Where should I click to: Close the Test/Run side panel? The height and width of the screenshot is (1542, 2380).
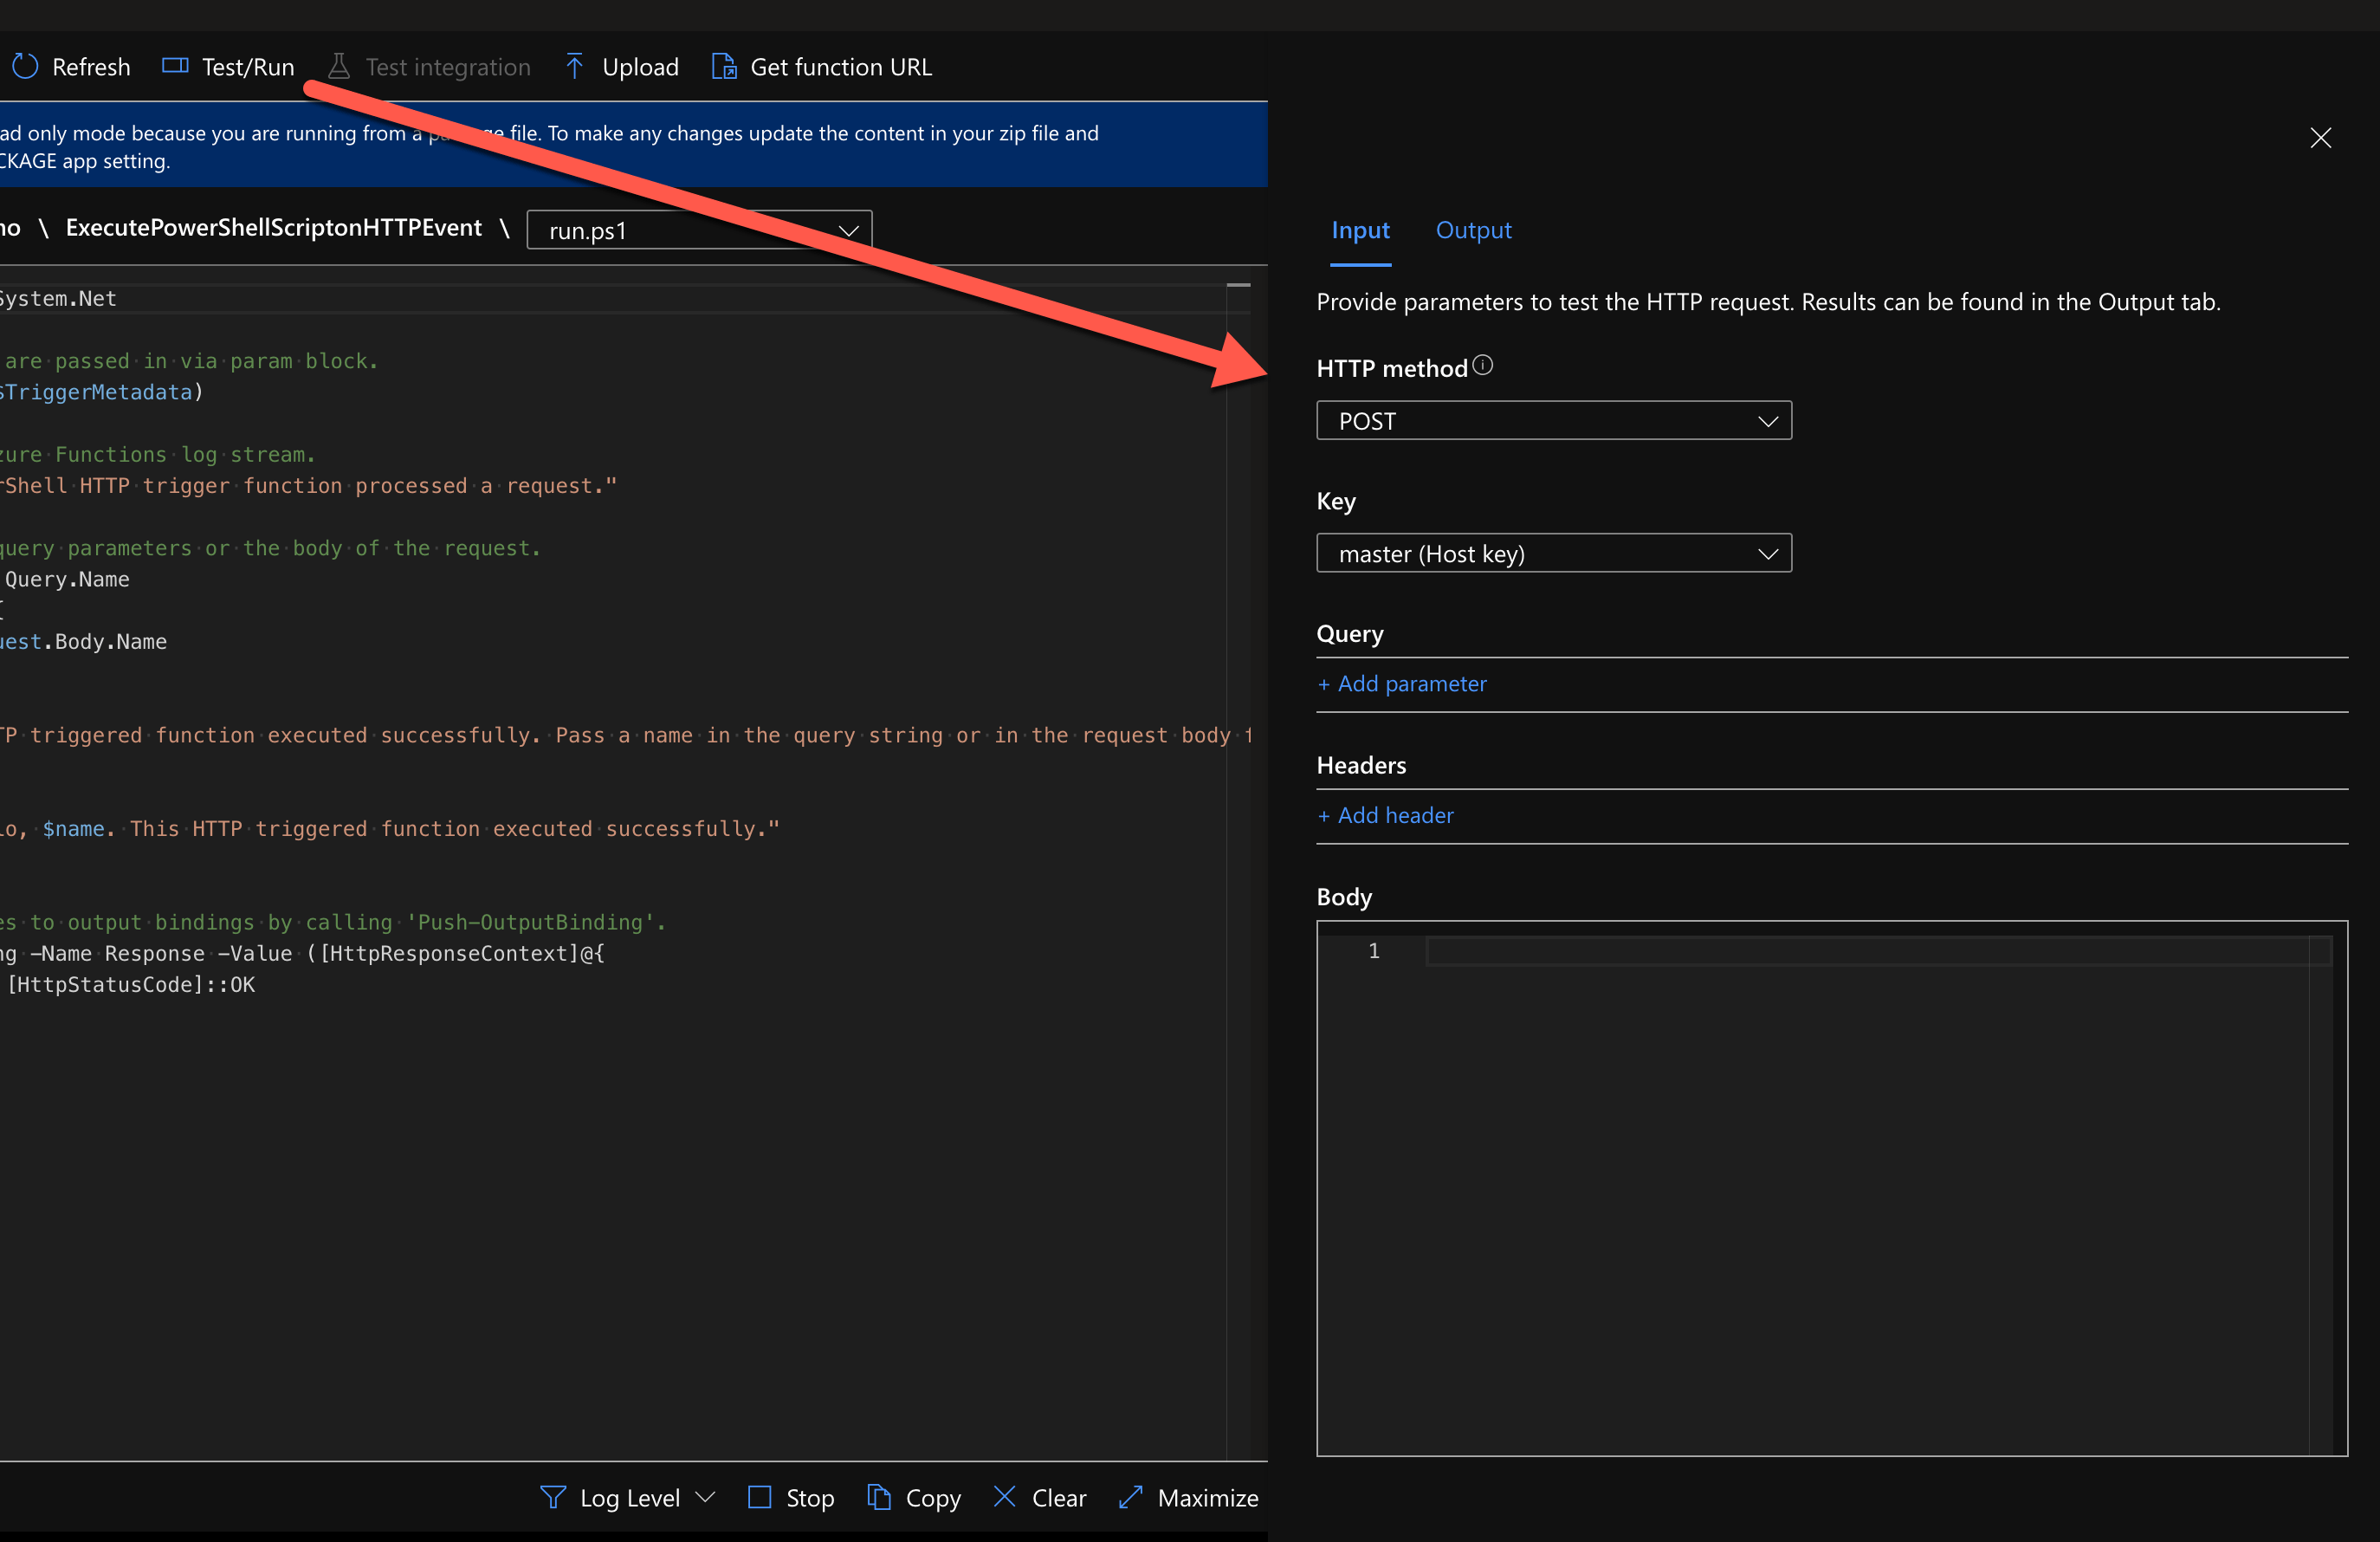click(x=2320, y=138)
